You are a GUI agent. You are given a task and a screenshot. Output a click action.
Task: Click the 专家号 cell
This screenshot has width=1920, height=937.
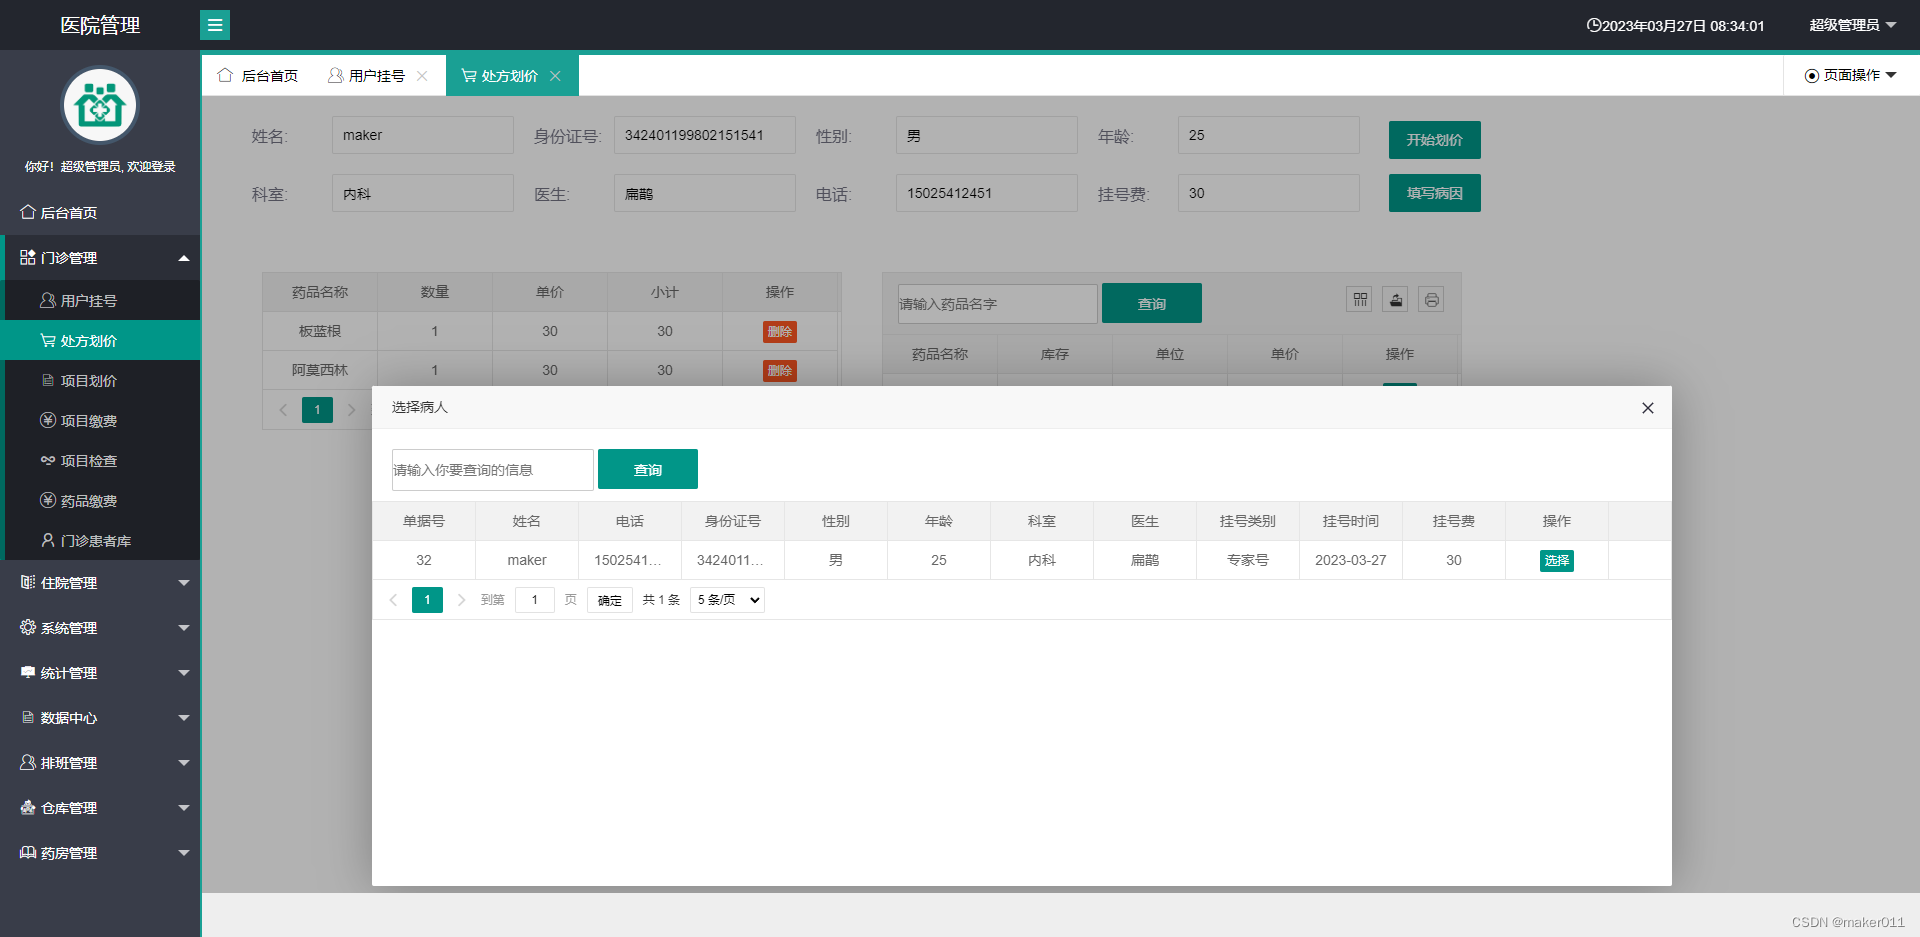[x=1248, y=560]
